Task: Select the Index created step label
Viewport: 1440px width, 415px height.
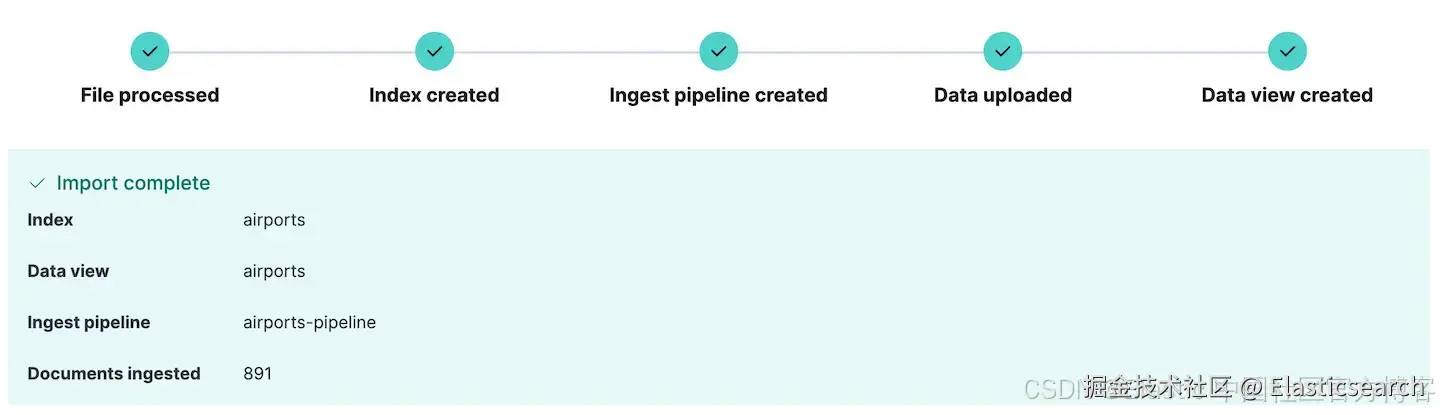Action: click(x=434, y=95)
